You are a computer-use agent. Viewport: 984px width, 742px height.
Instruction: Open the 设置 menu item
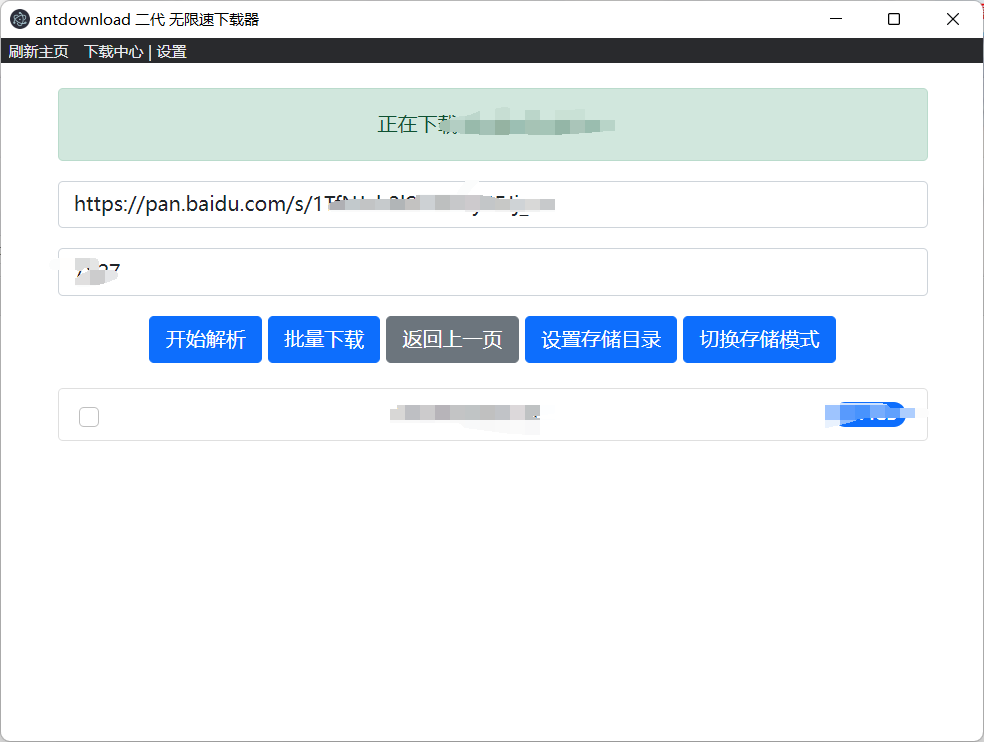(171, 51)
